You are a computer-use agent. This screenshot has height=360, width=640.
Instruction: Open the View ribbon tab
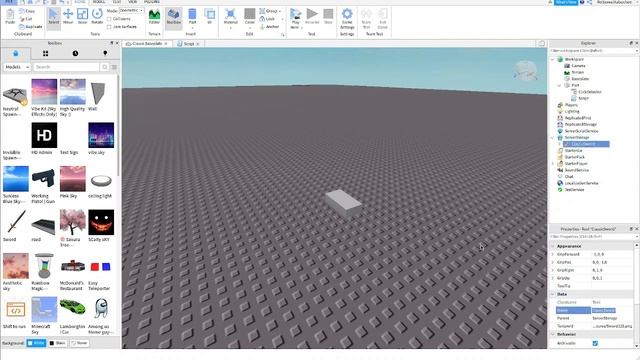click(133, 2)
